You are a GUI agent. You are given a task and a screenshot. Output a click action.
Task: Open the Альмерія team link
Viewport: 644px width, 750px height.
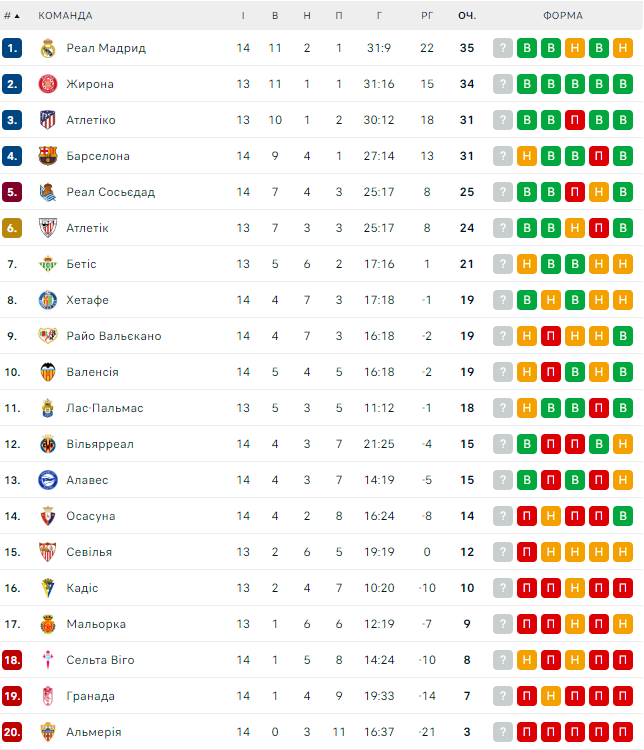[93, 732]
